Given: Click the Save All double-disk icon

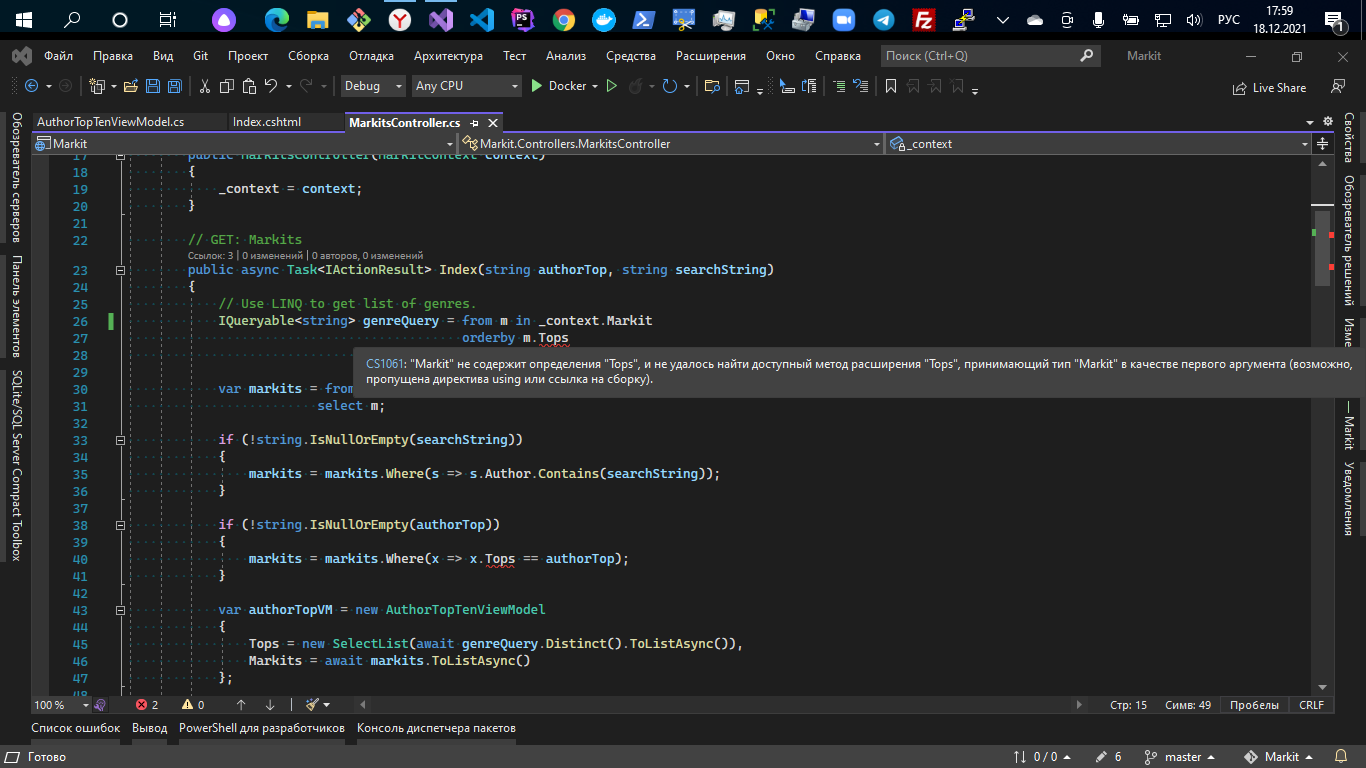Looking at the screenshot, I should click(x=174, y=86).
